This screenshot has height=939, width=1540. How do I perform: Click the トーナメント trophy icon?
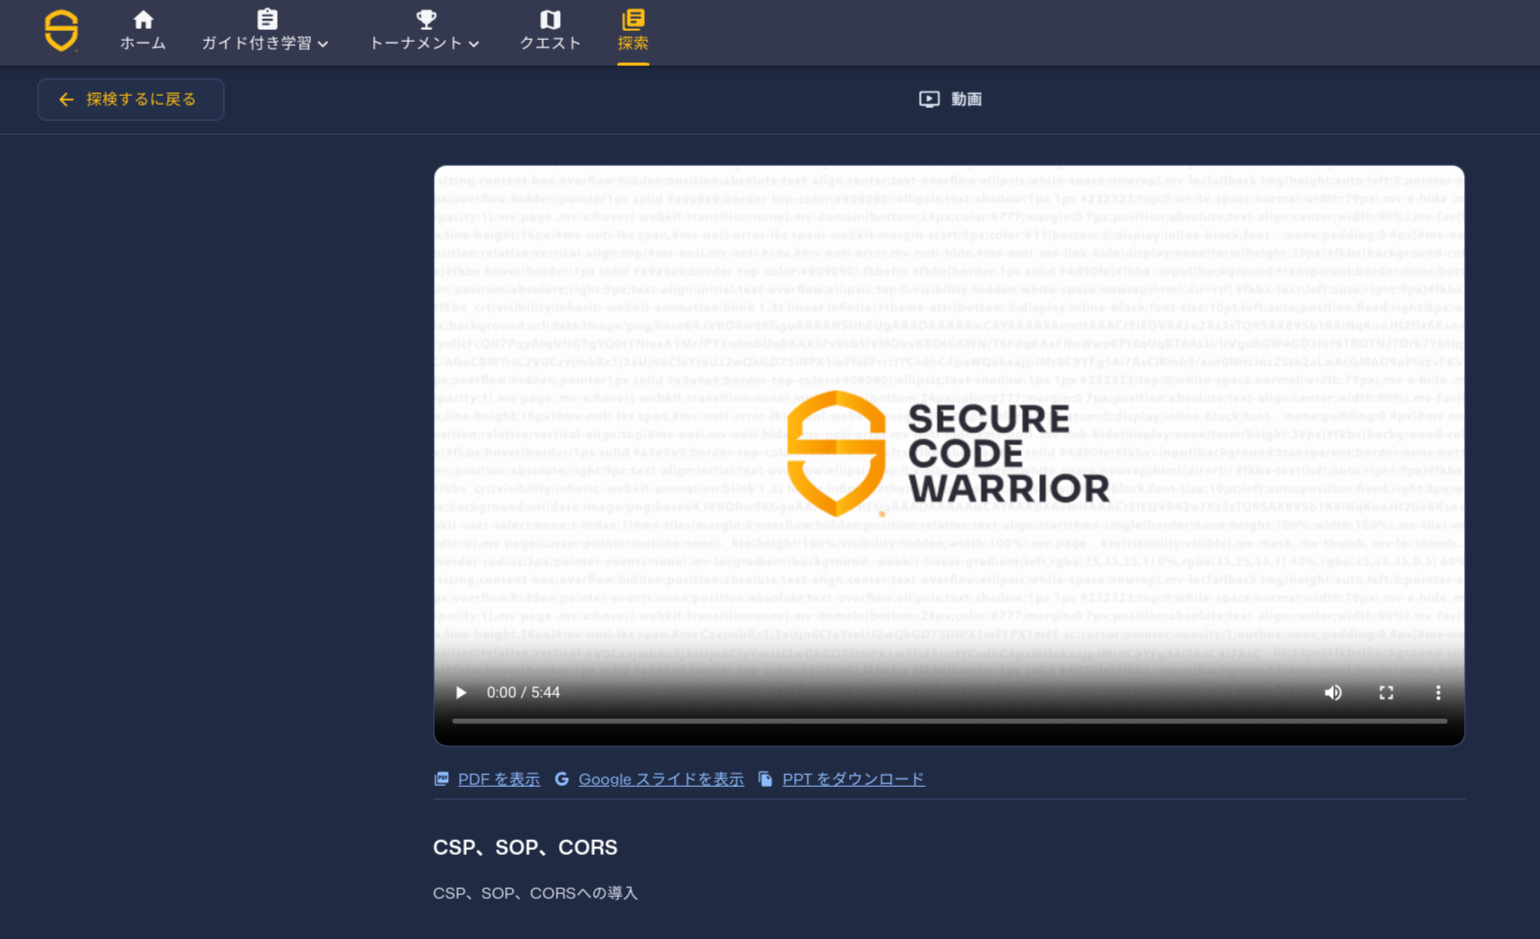tap(426, 19)
